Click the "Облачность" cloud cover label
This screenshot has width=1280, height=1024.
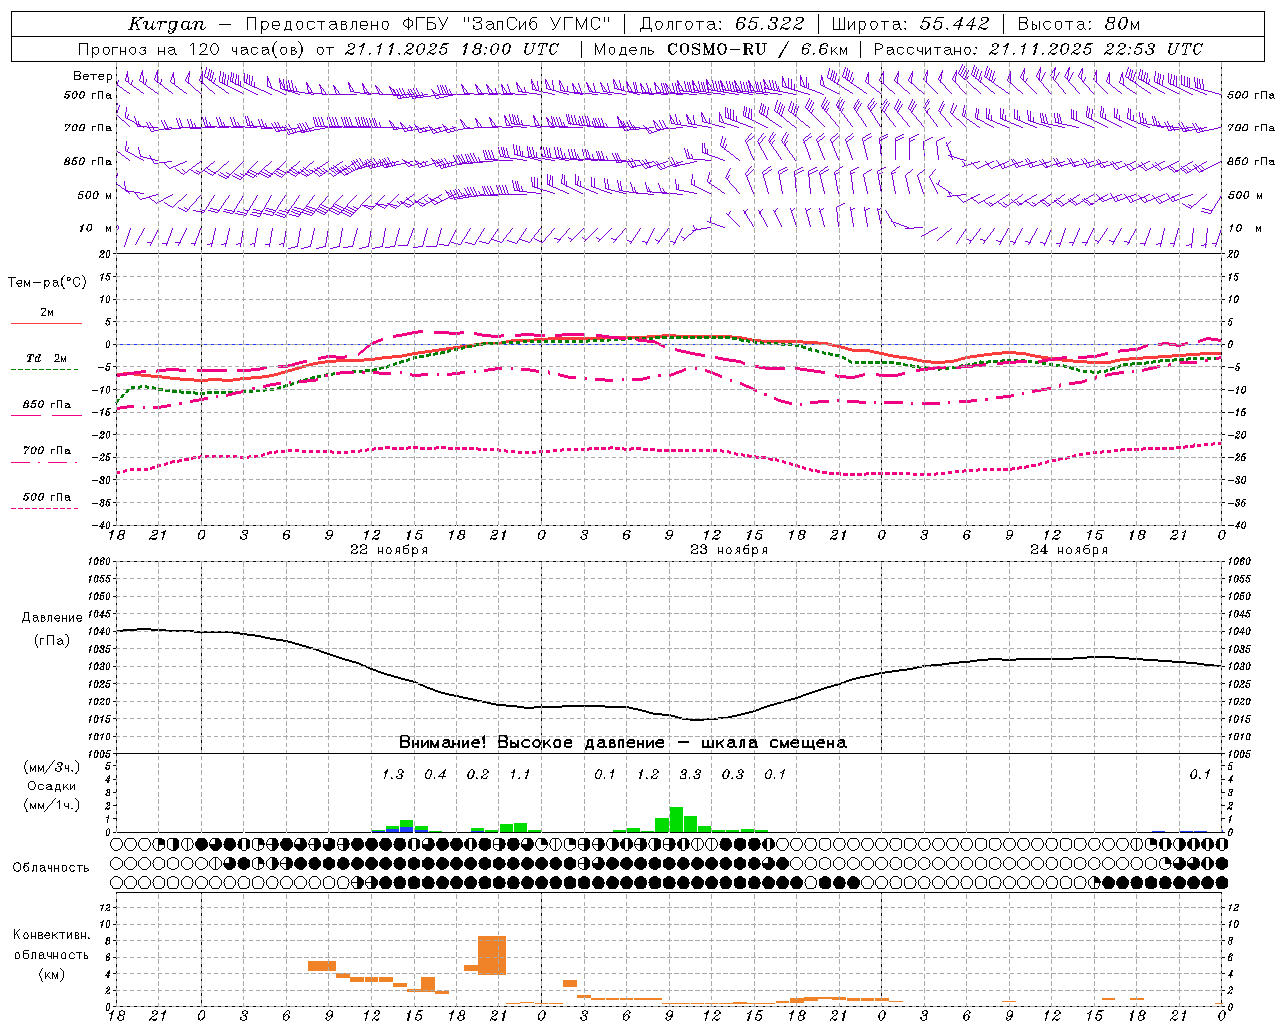click(51, 868)
